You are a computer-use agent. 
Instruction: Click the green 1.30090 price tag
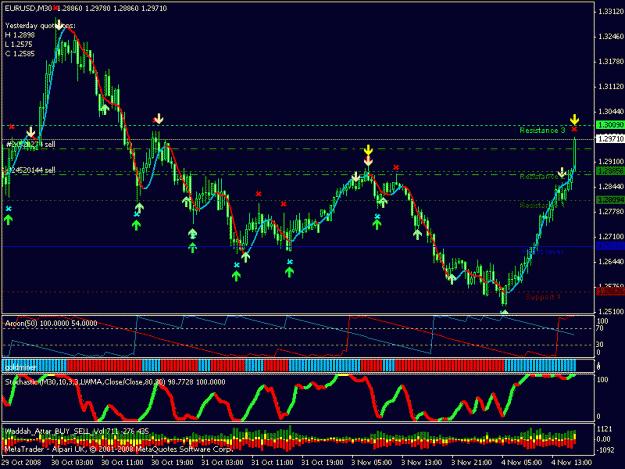click(610, 125)
